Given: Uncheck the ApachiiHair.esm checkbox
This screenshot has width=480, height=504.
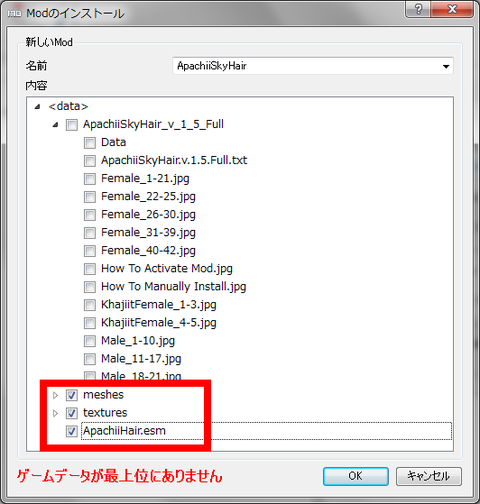Looking at the screenshot, I should point(72,431).
